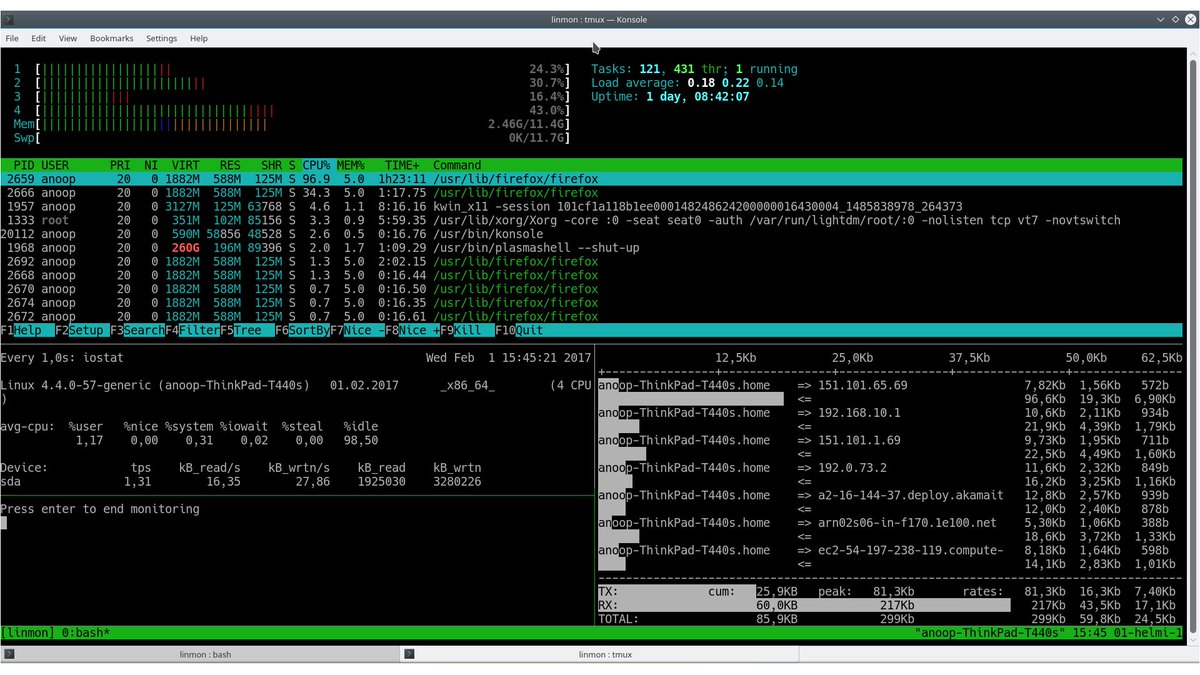Click the iftop TX totals row

(891, 592)
